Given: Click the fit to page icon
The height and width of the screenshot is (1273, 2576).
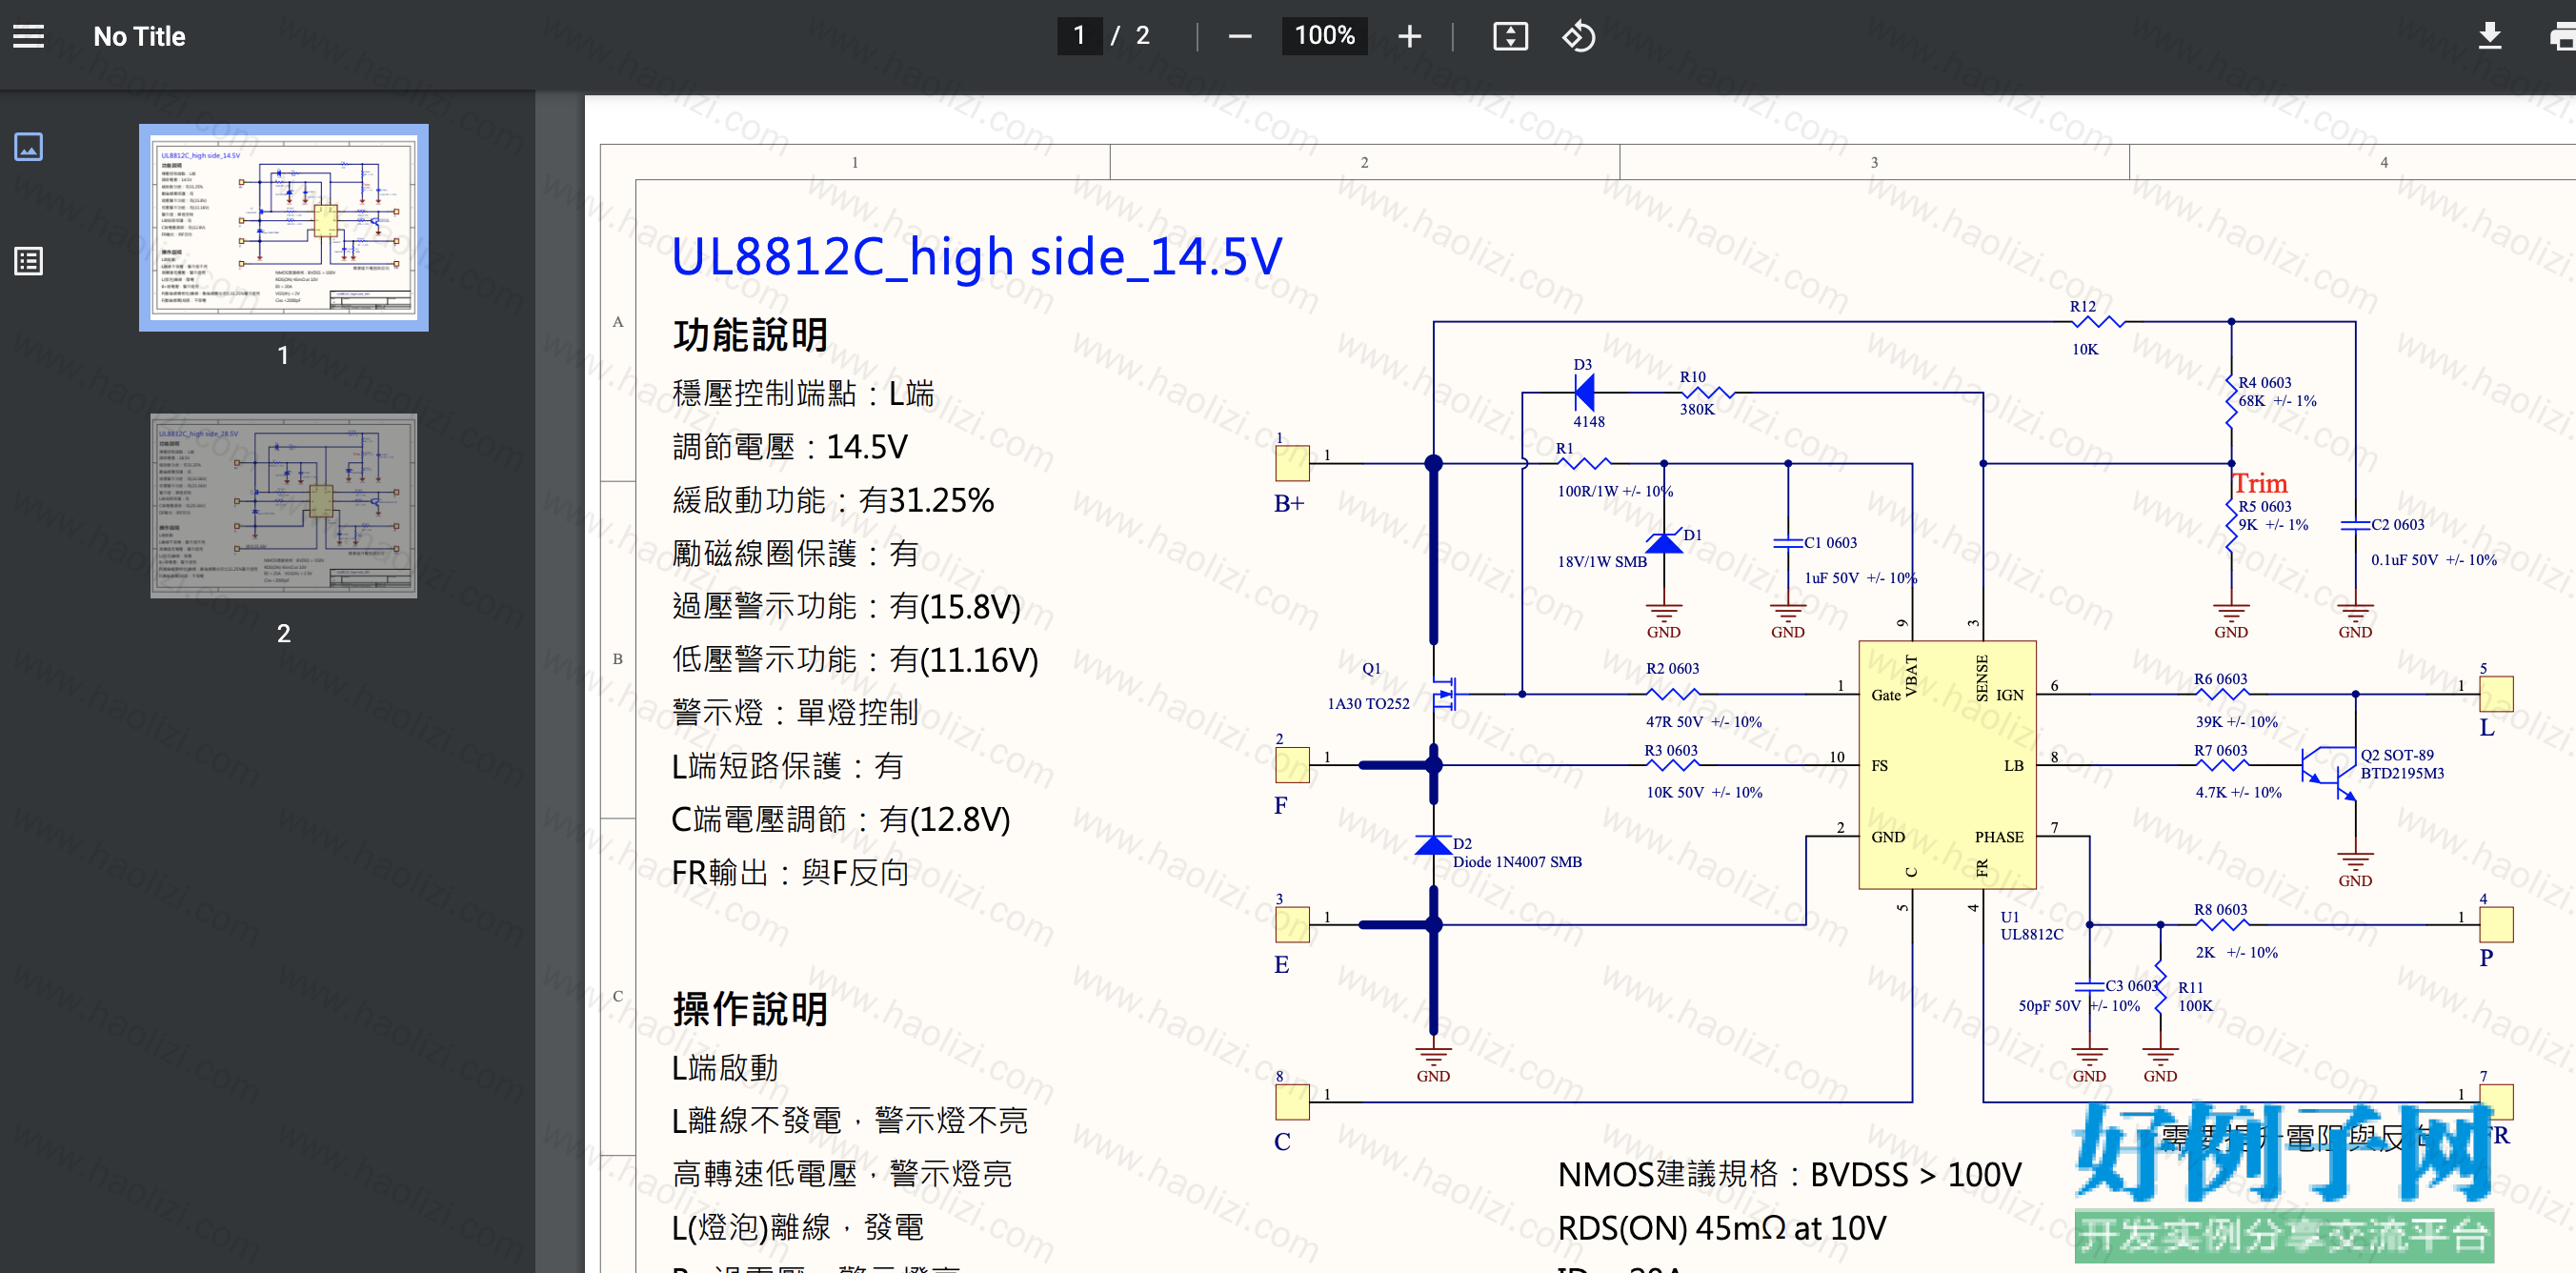Looking at the screenshot, I should pyautogui.click(x=1510, y=36).
